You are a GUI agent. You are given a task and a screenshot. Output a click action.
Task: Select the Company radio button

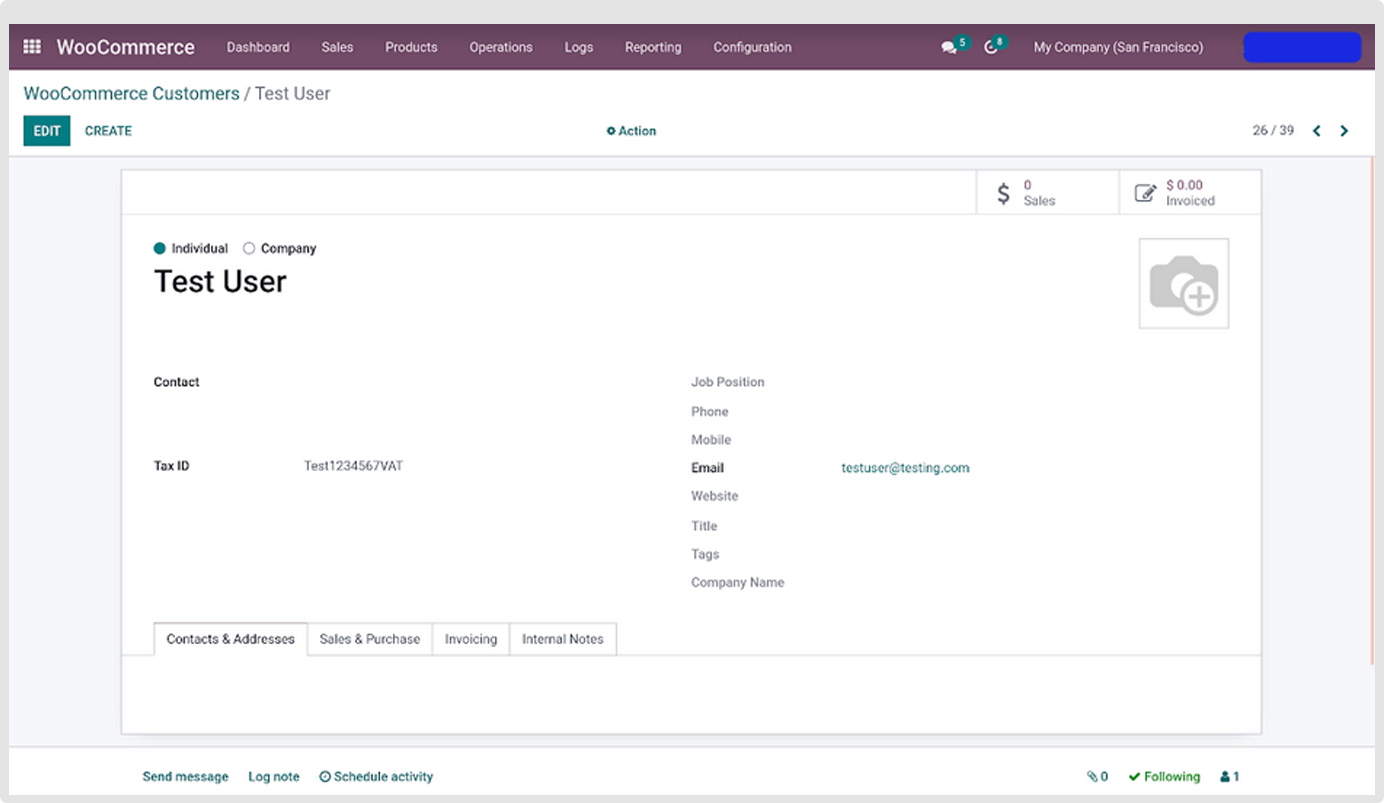249,249
